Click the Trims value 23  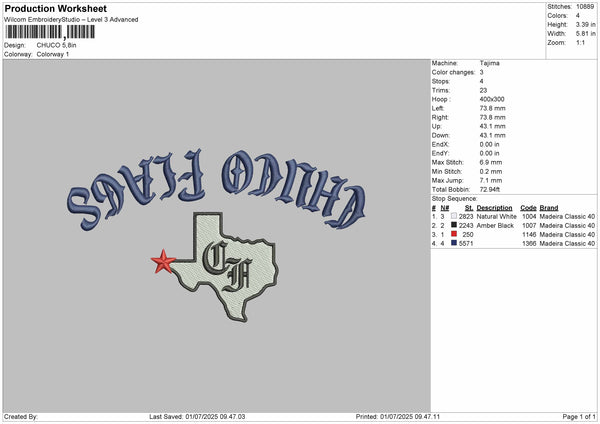pyautogui.click(x=483, y=90)
